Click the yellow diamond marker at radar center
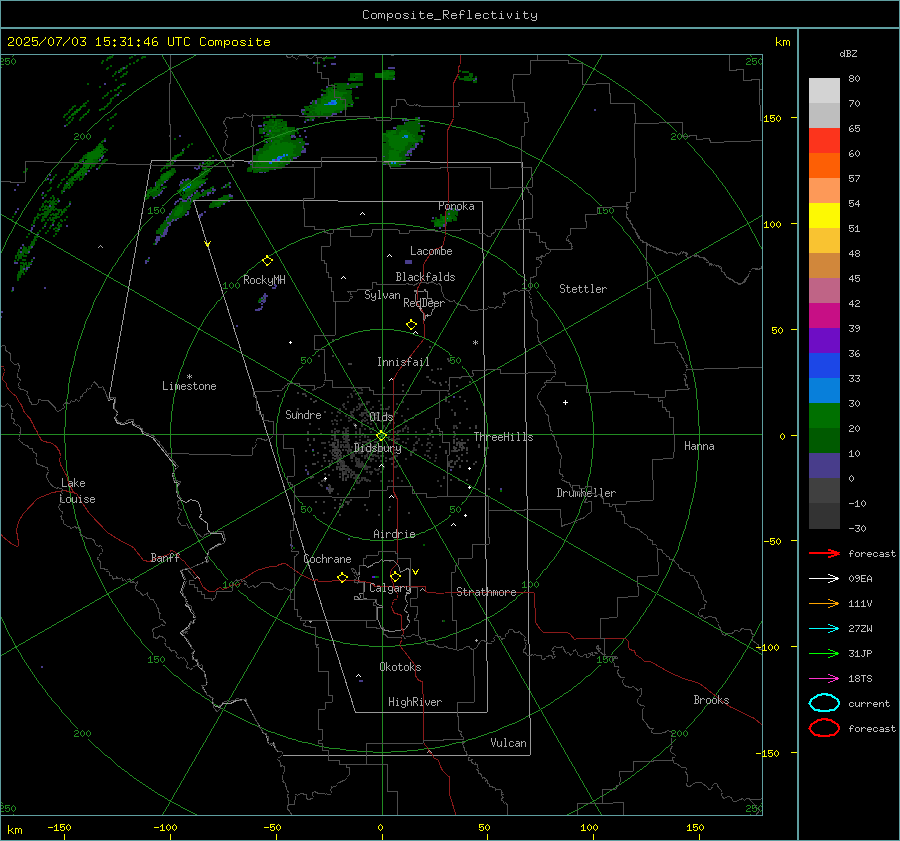Viewport: 900px width, 841px height. [382, 436]
